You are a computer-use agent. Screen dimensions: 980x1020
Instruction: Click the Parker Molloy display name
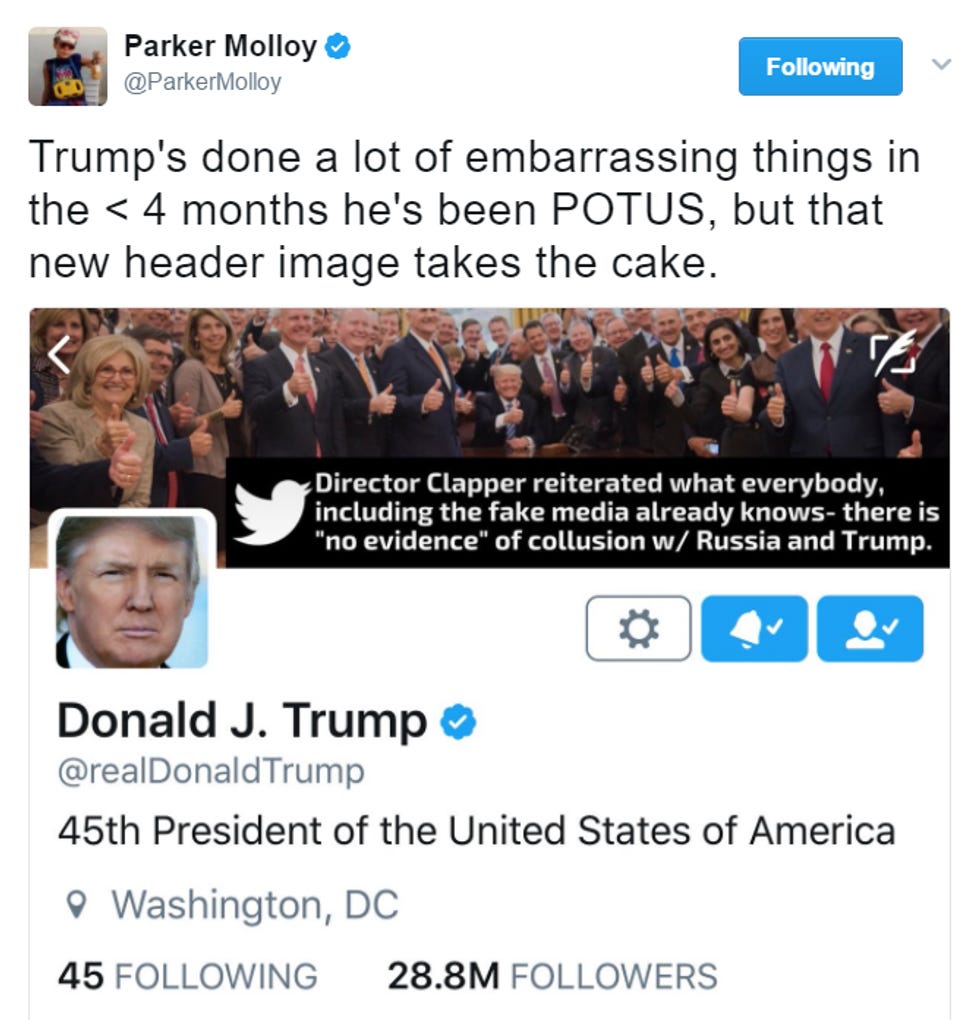point(220,46)
